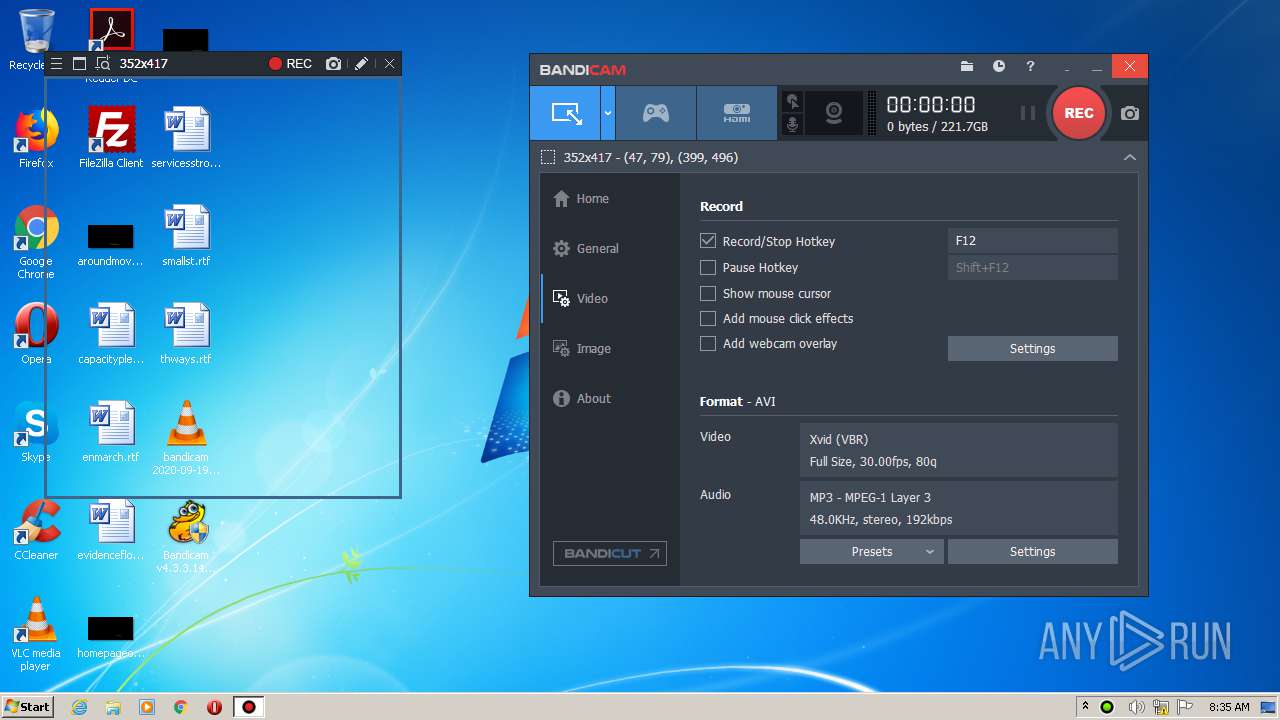Image resolution: width=1280 pixels, height=720 pixels.
Task: Select the FileZilla Client desktop icon
Action: click(x=111, y=138)
